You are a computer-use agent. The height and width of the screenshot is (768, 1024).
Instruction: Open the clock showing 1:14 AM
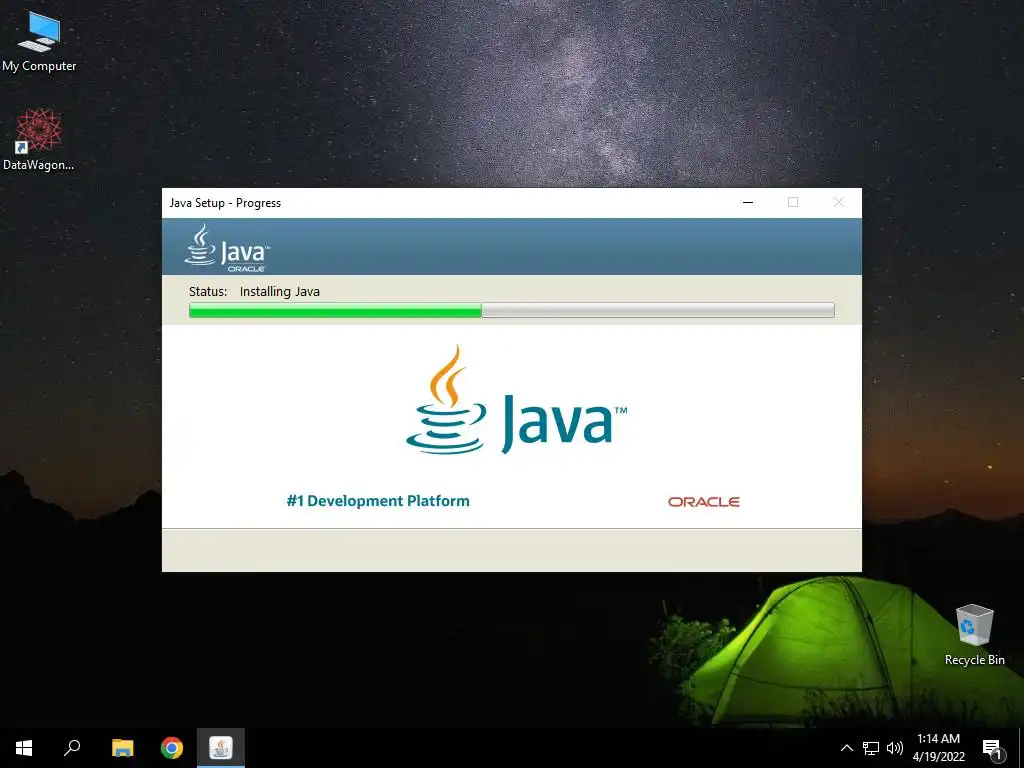click(x=938, y=739)
